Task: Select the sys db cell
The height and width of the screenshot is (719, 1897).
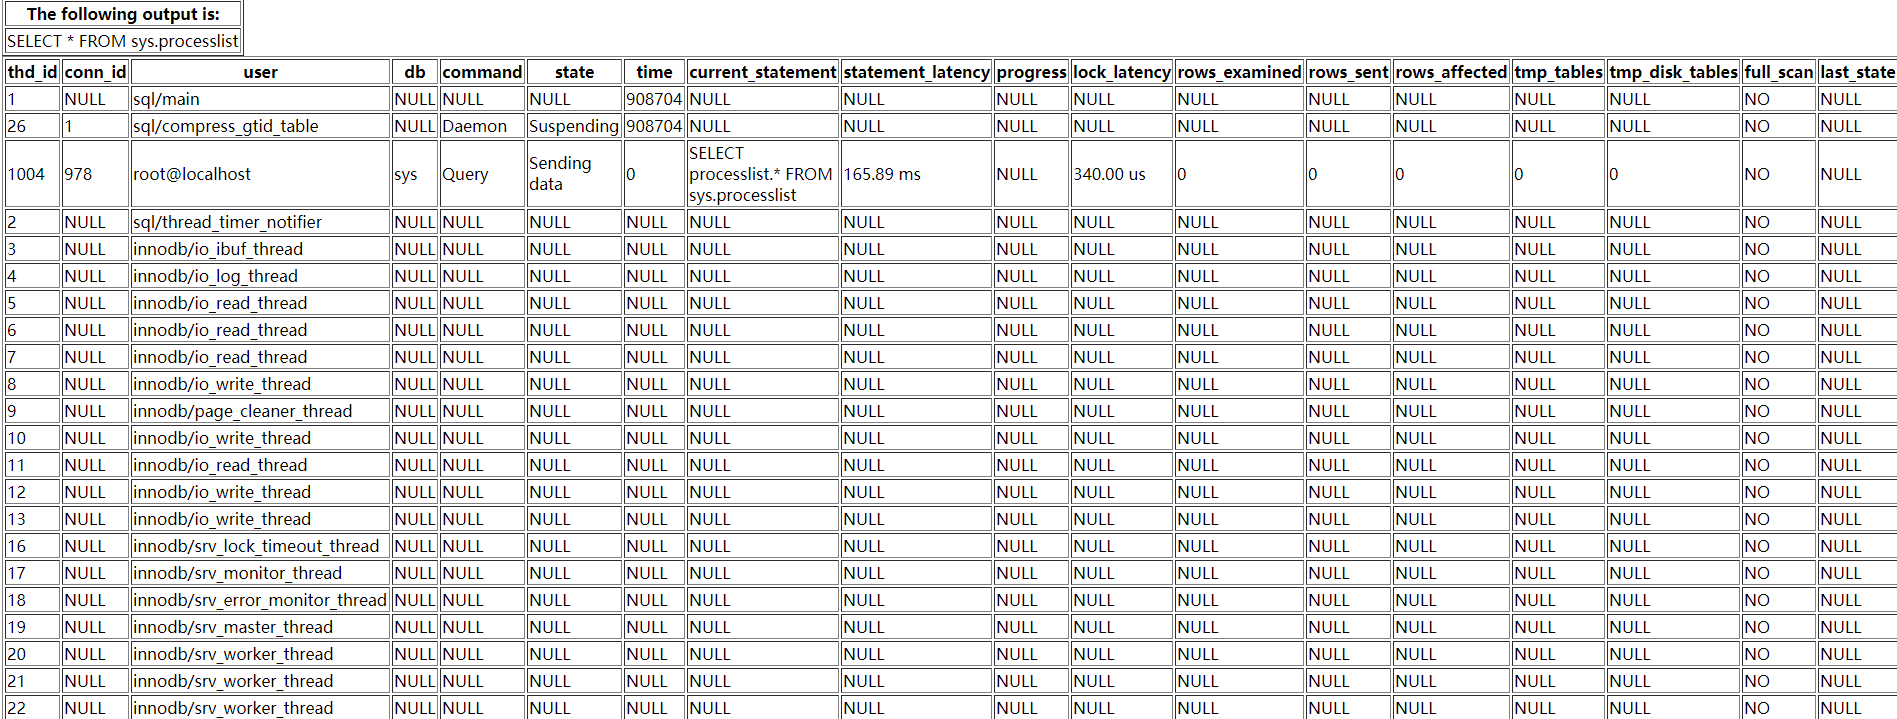Action: pos(414,174)
